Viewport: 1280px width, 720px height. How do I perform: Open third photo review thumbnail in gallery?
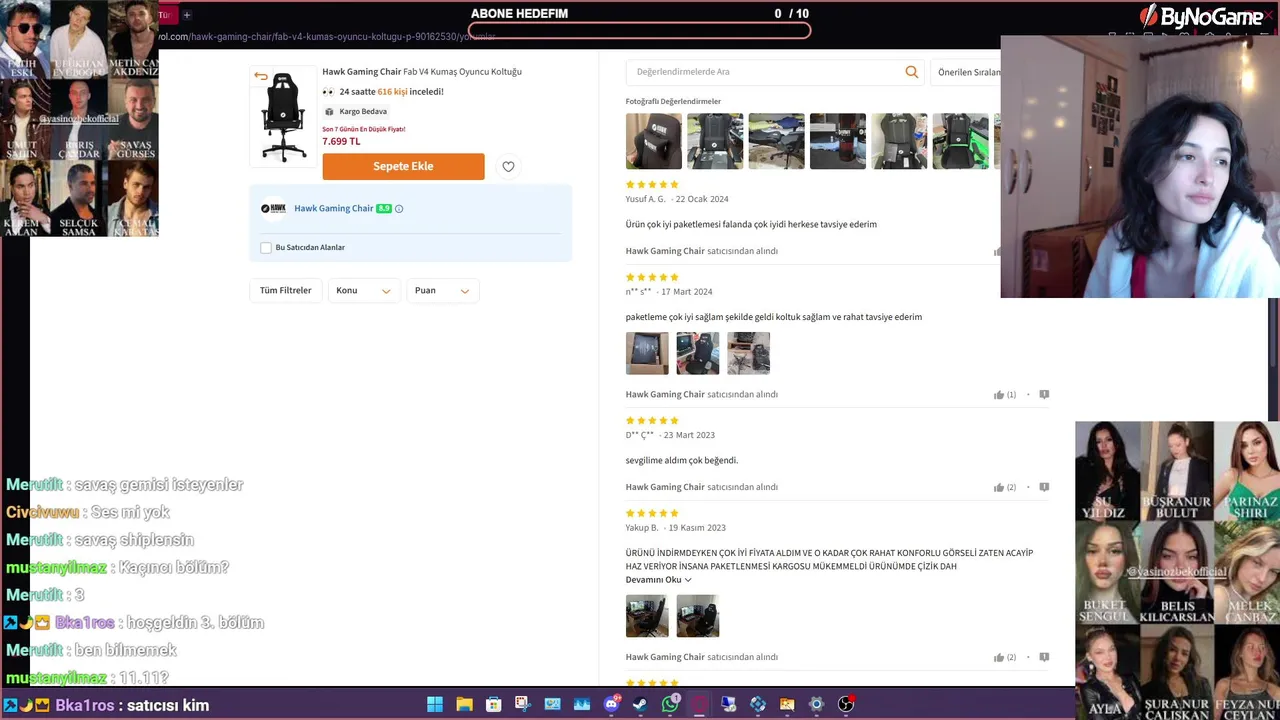776,141
